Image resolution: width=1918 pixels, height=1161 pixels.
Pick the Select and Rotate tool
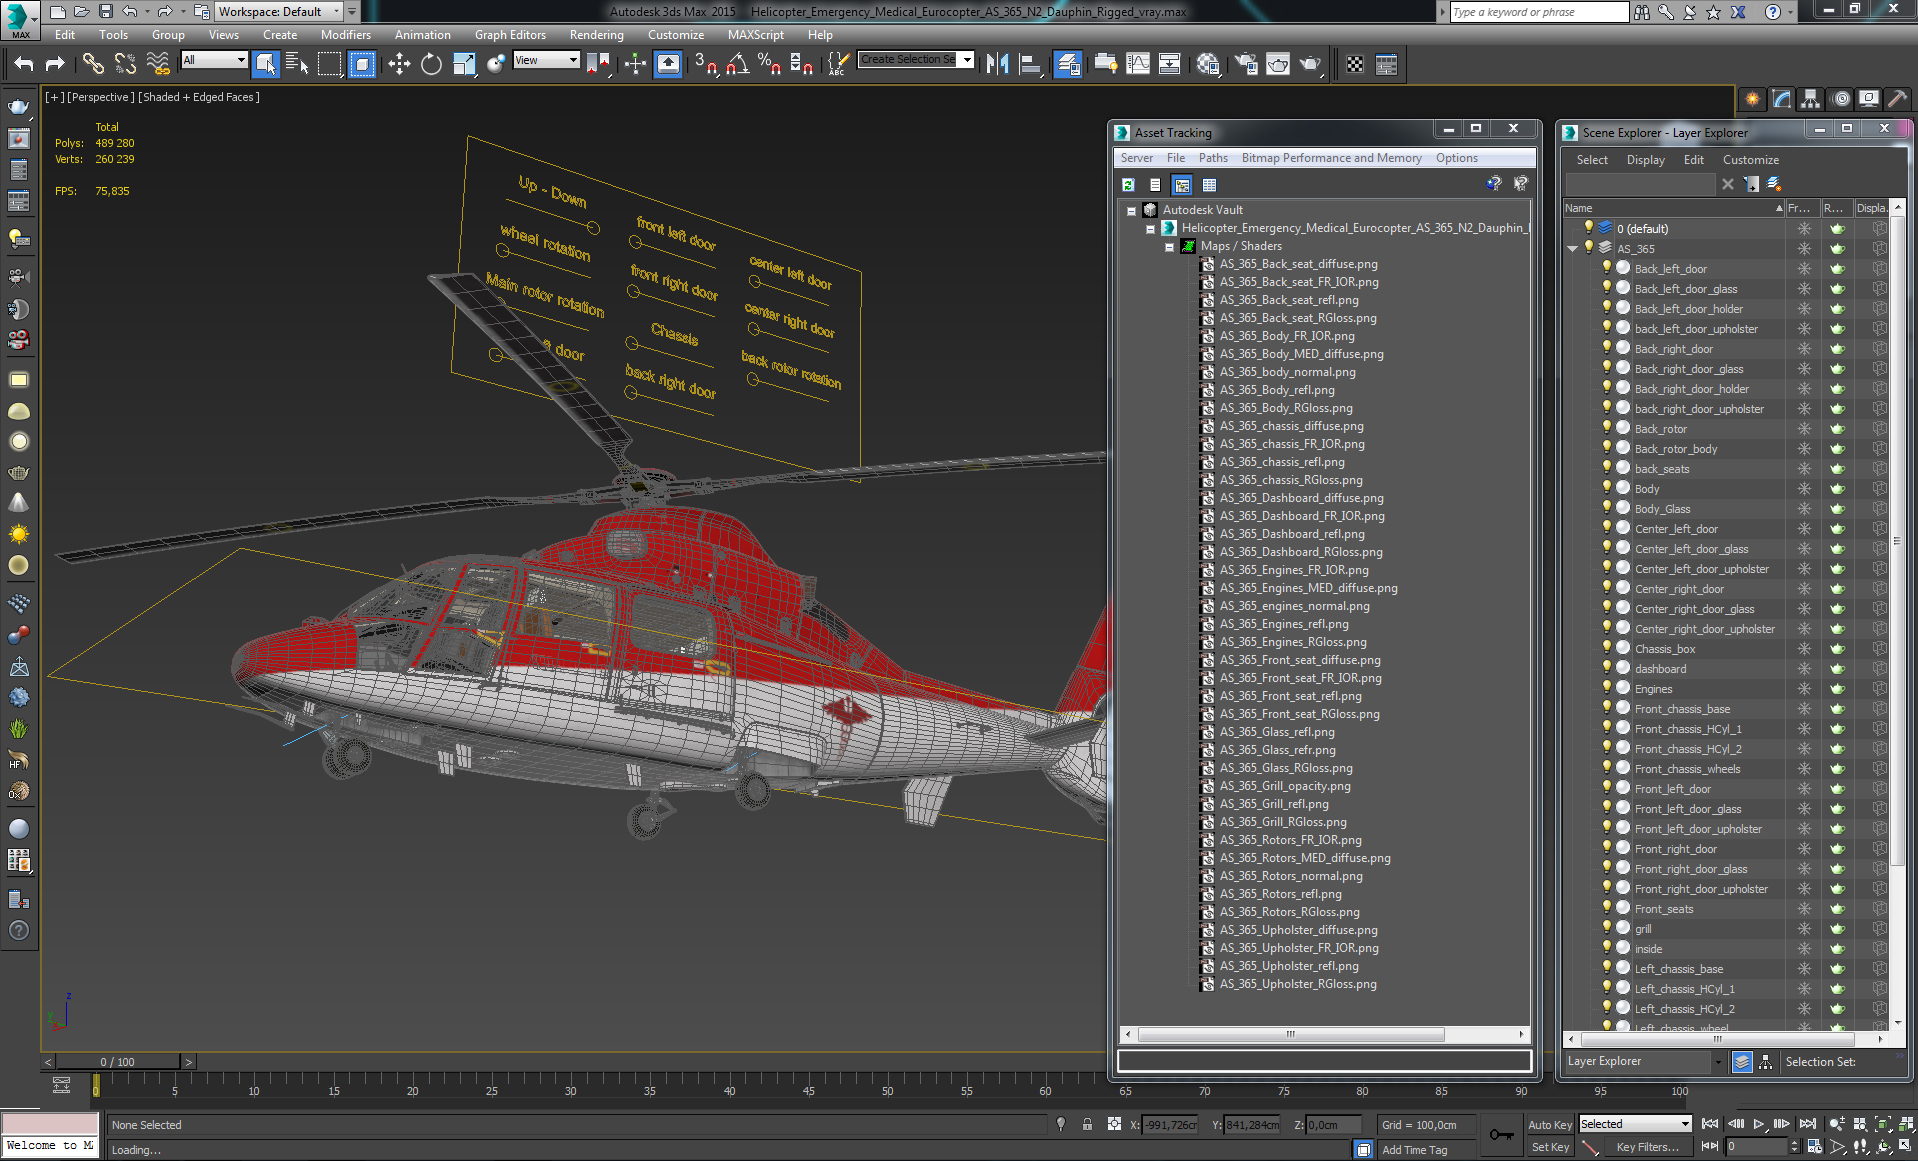(431, 64)
